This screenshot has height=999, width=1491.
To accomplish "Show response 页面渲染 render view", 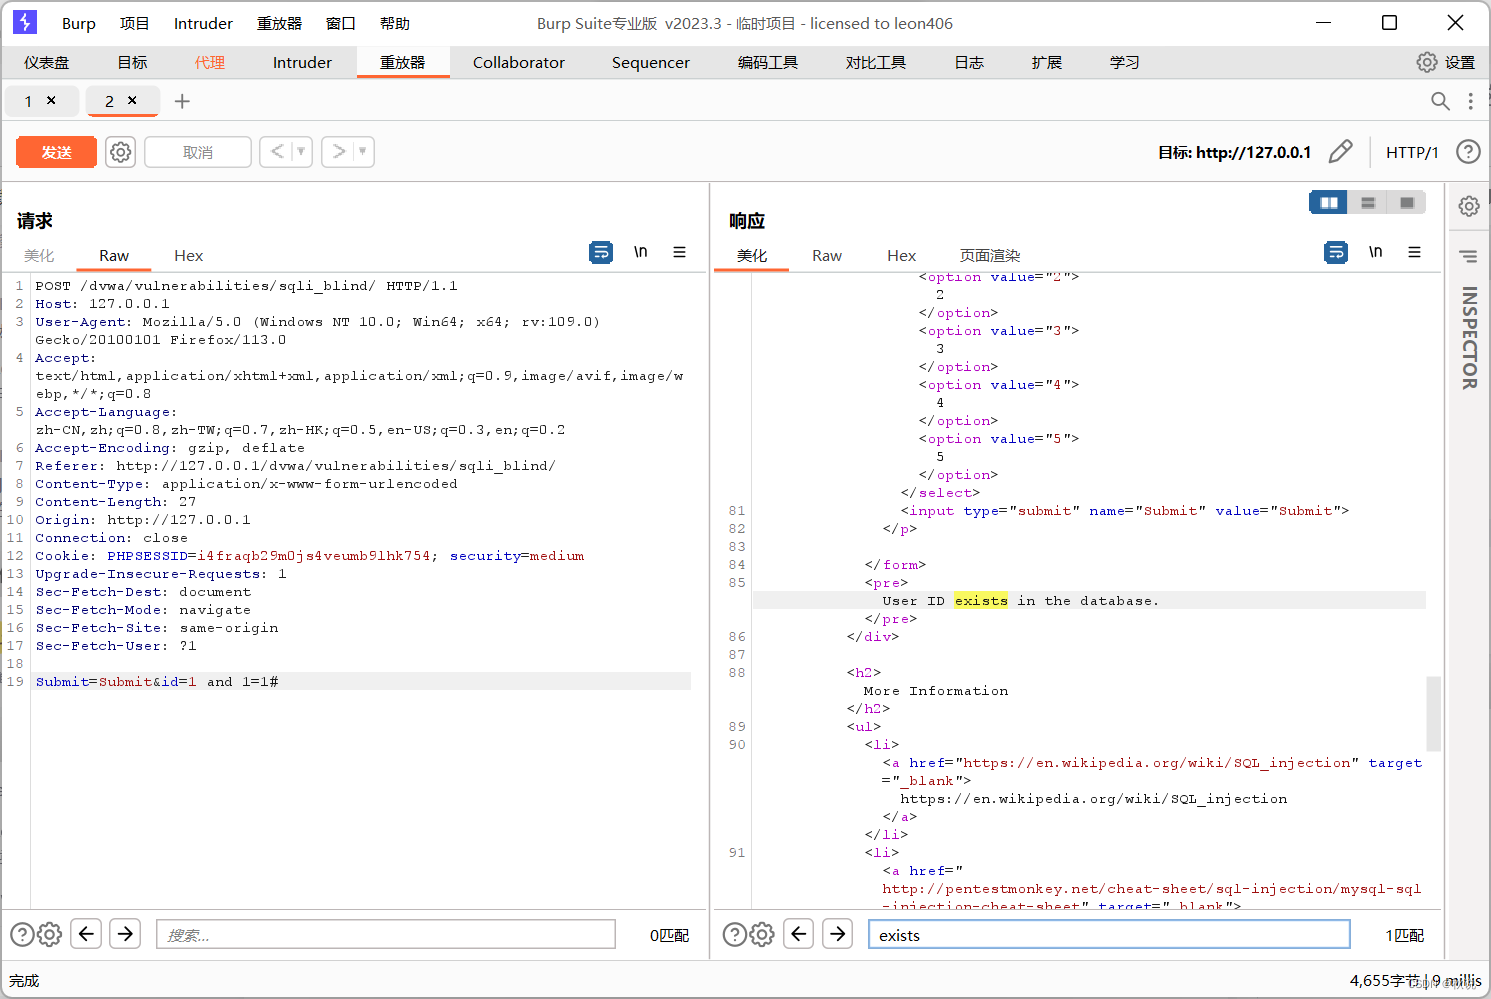I will pos(990,255).
